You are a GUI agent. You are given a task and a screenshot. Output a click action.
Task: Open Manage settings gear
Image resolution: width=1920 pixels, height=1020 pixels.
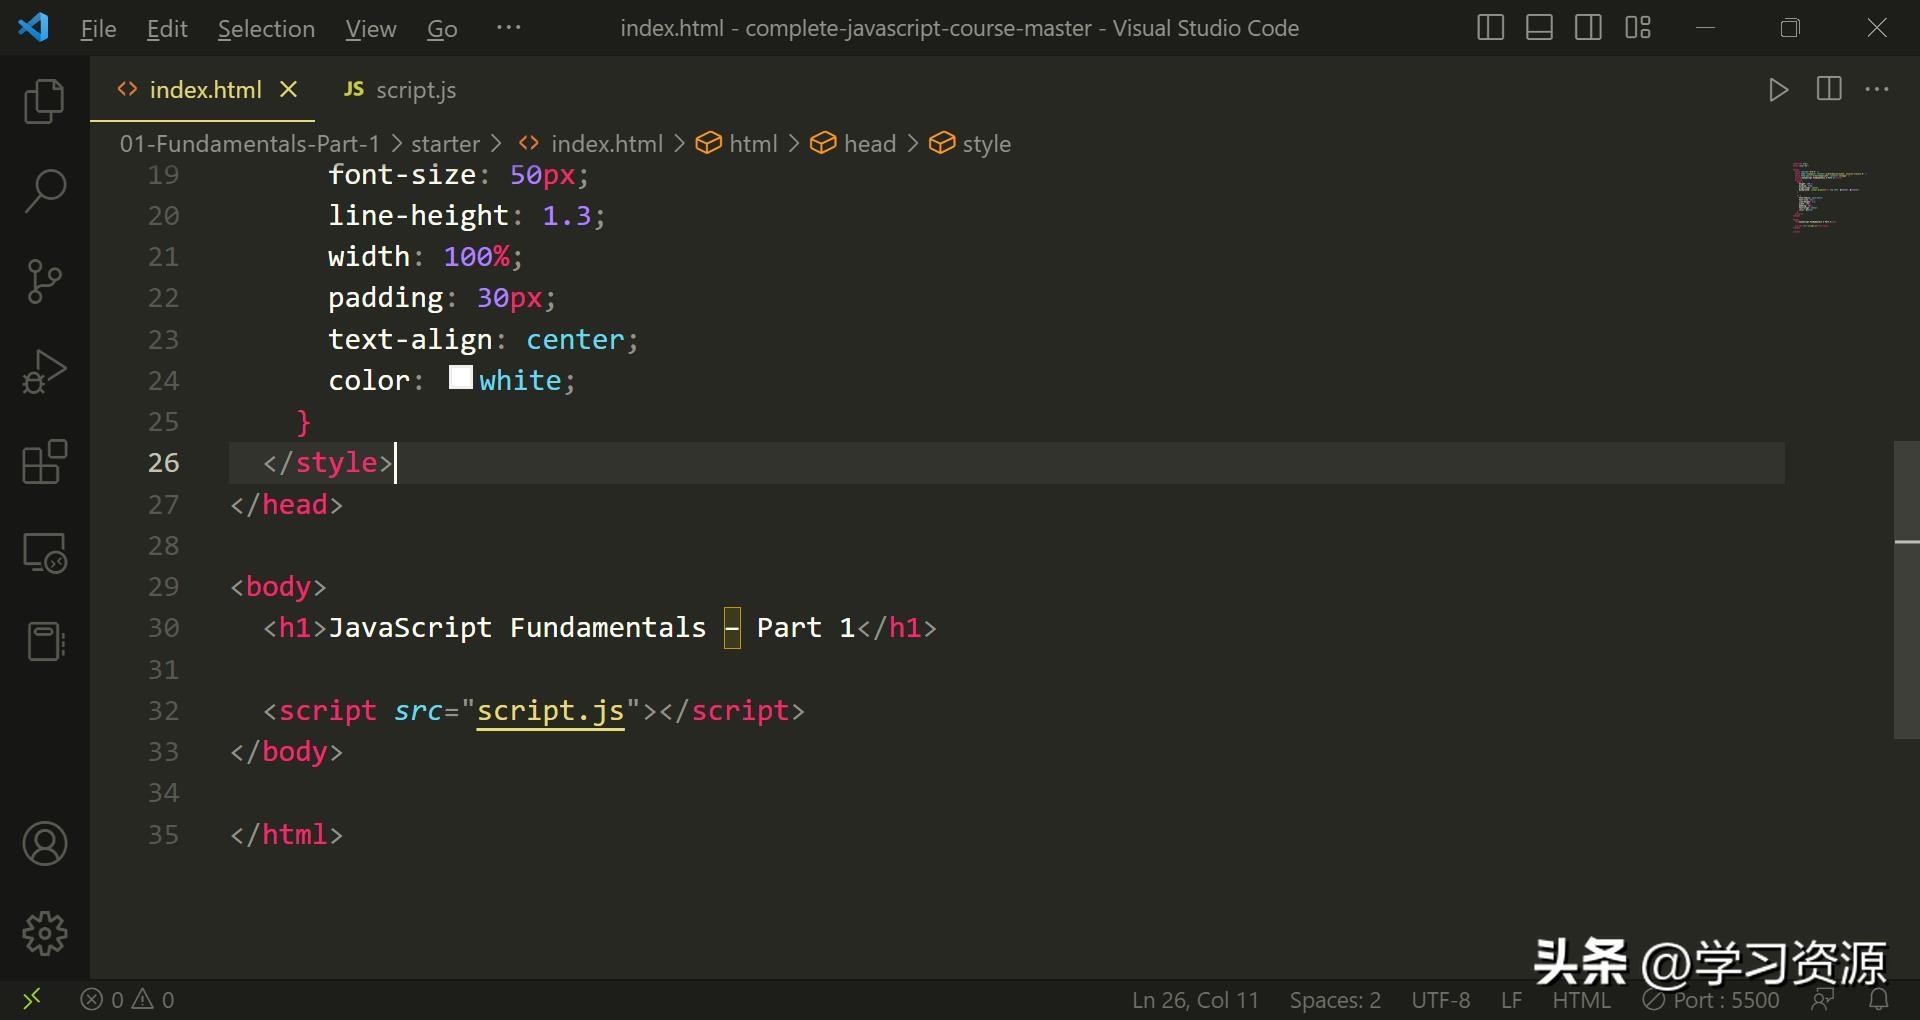[44, 933]
